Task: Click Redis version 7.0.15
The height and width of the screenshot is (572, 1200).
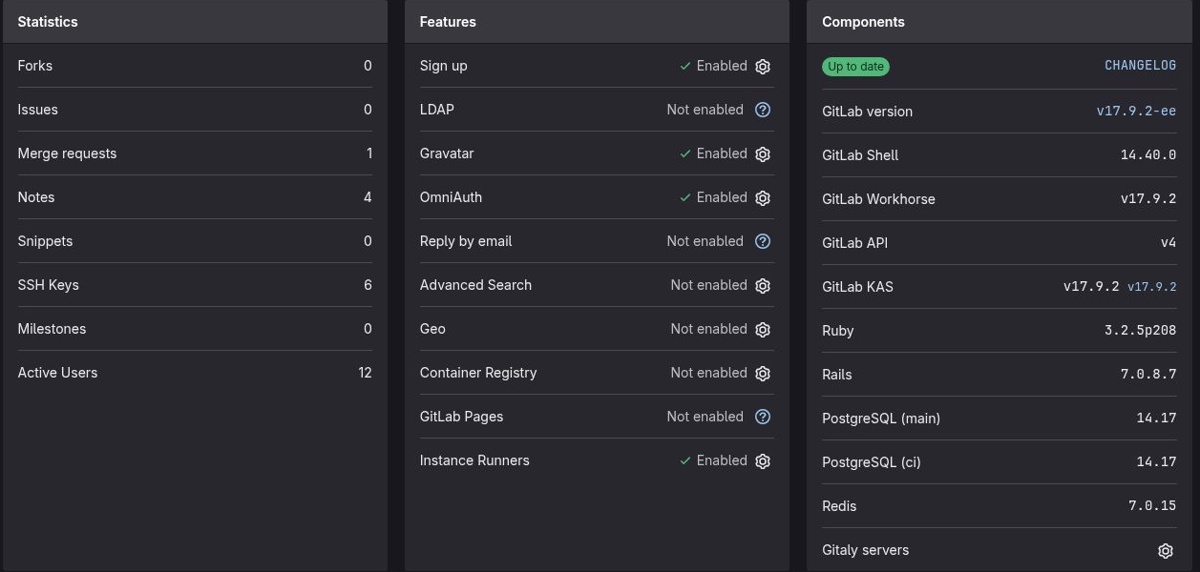Action: tap(1152, 506)
